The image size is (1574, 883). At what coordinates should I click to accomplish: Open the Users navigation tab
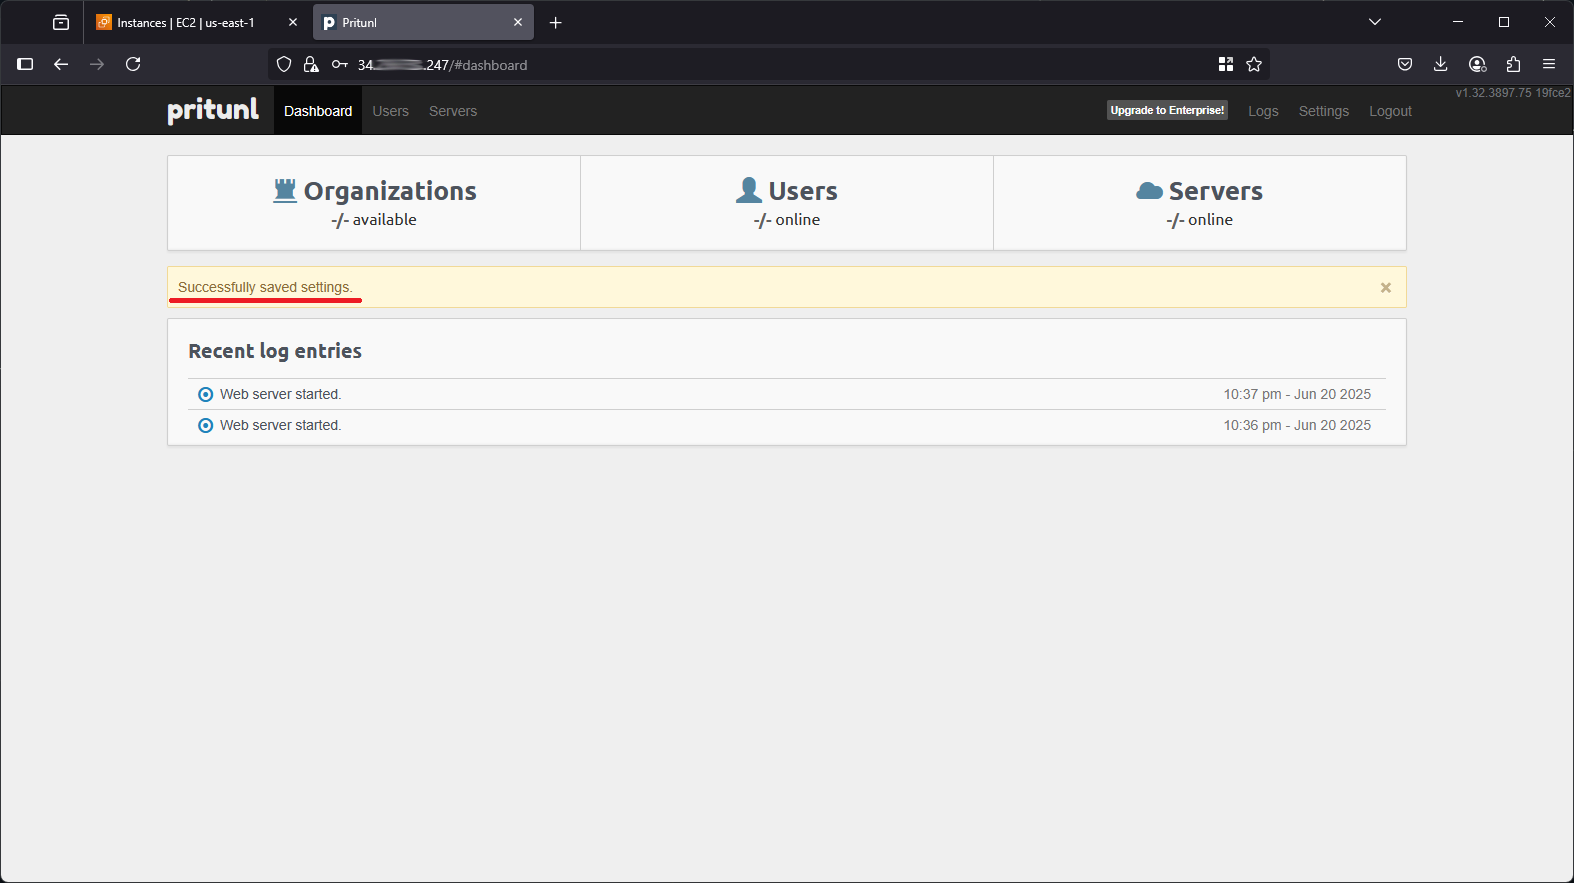[391, 111]
